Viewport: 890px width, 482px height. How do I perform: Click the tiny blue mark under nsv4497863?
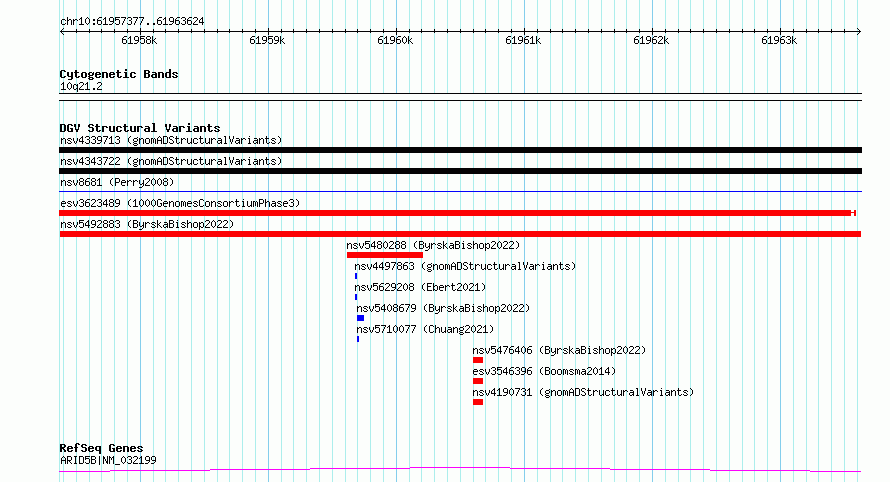pos(356,276)
